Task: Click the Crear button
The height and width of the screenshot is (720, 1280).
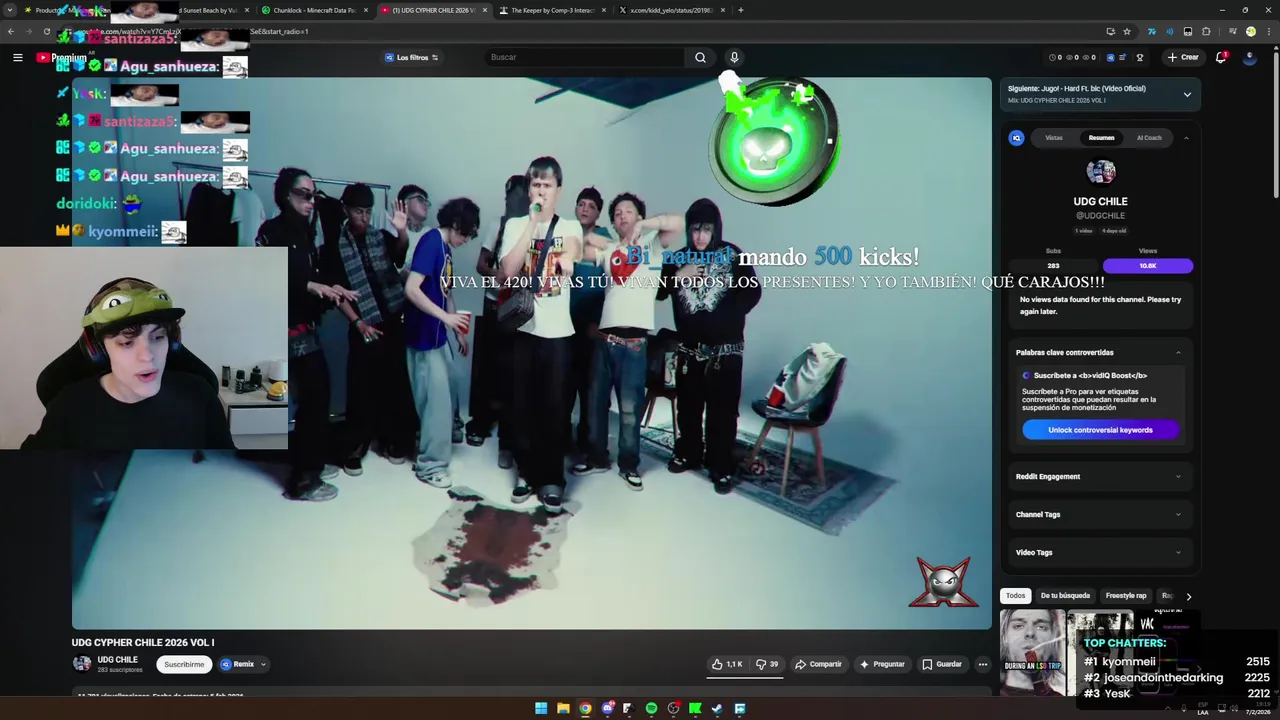Action: coord(1182,57)
